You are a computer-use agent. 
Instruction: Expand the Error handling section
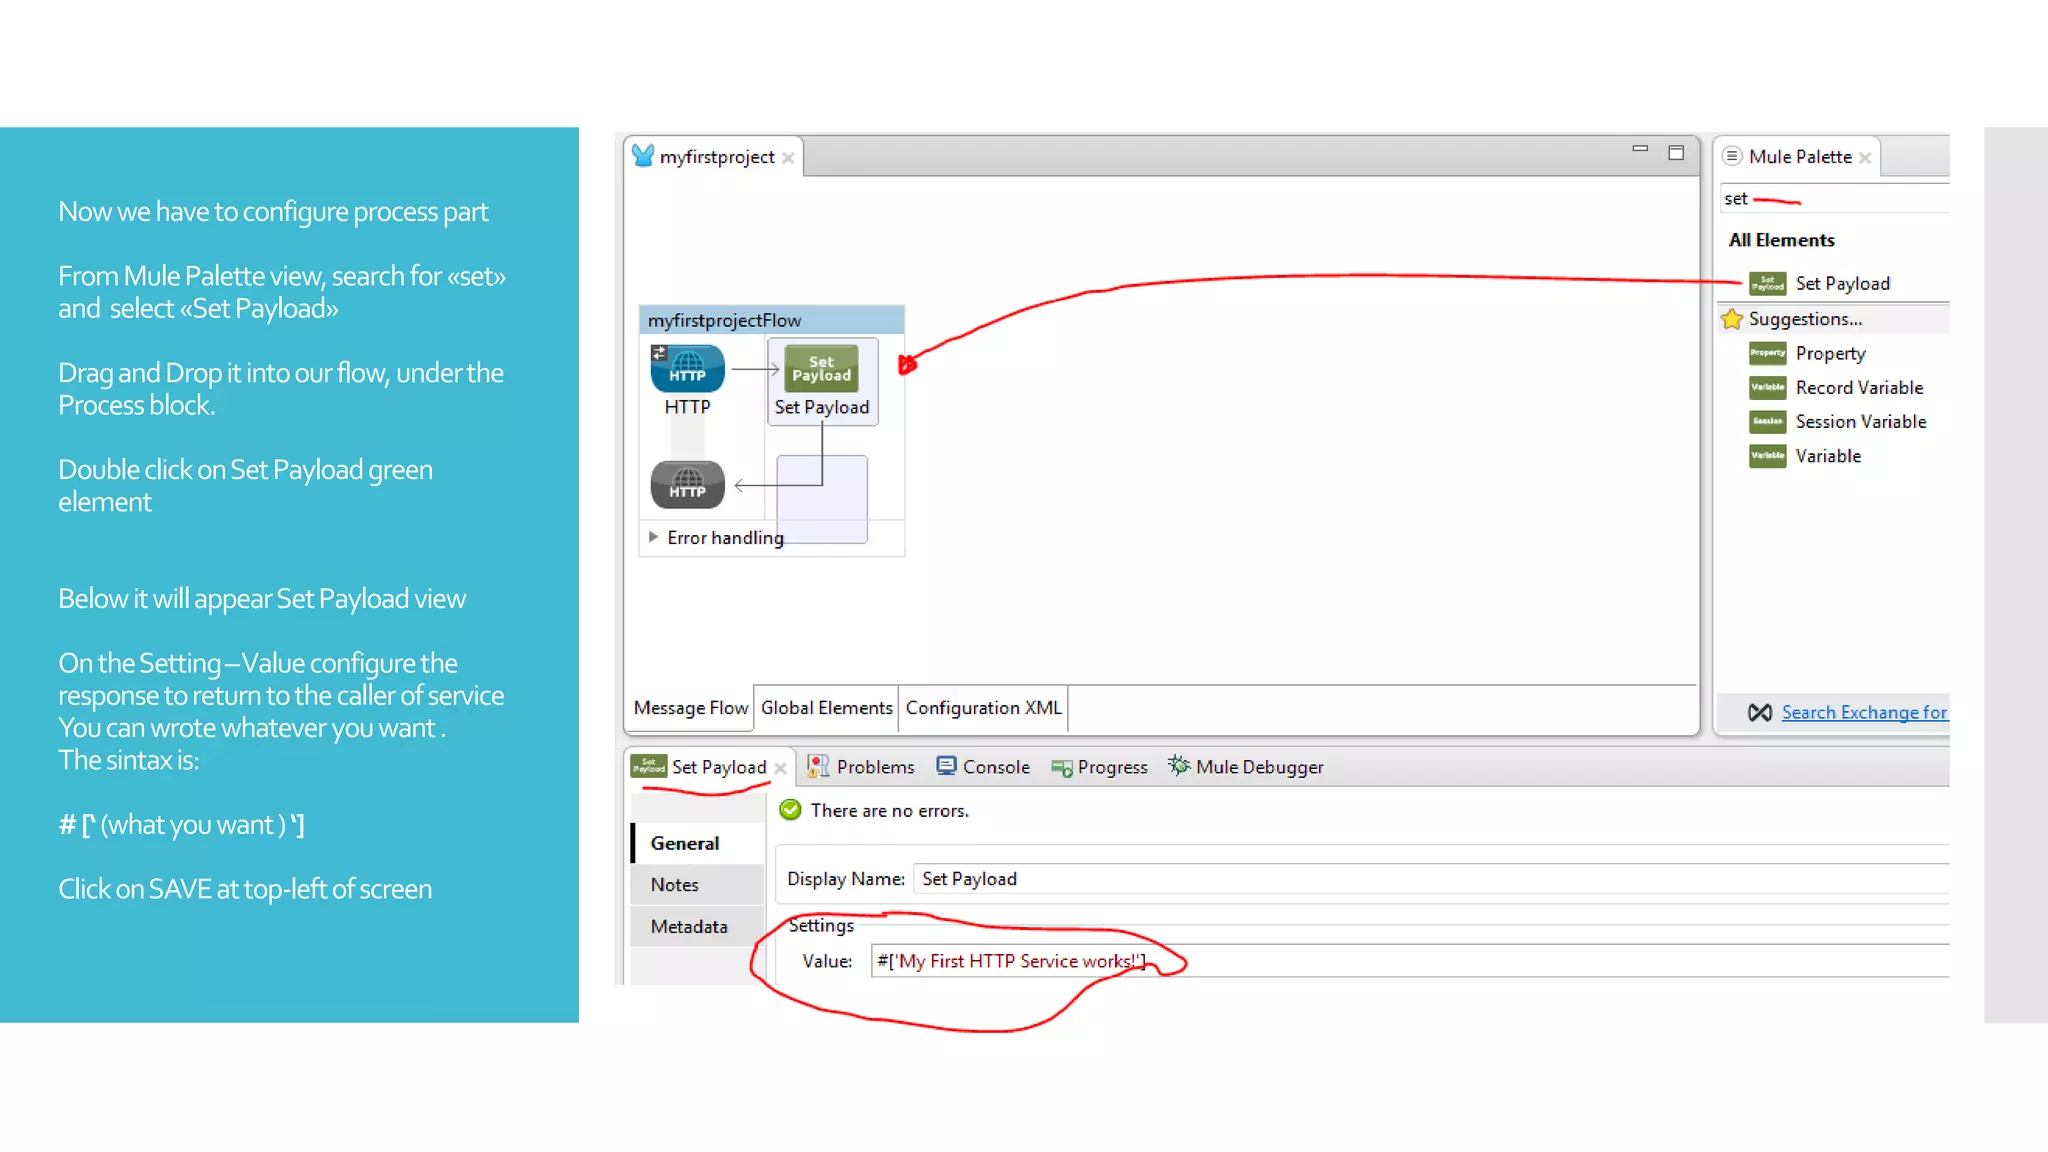pos(653,537)
